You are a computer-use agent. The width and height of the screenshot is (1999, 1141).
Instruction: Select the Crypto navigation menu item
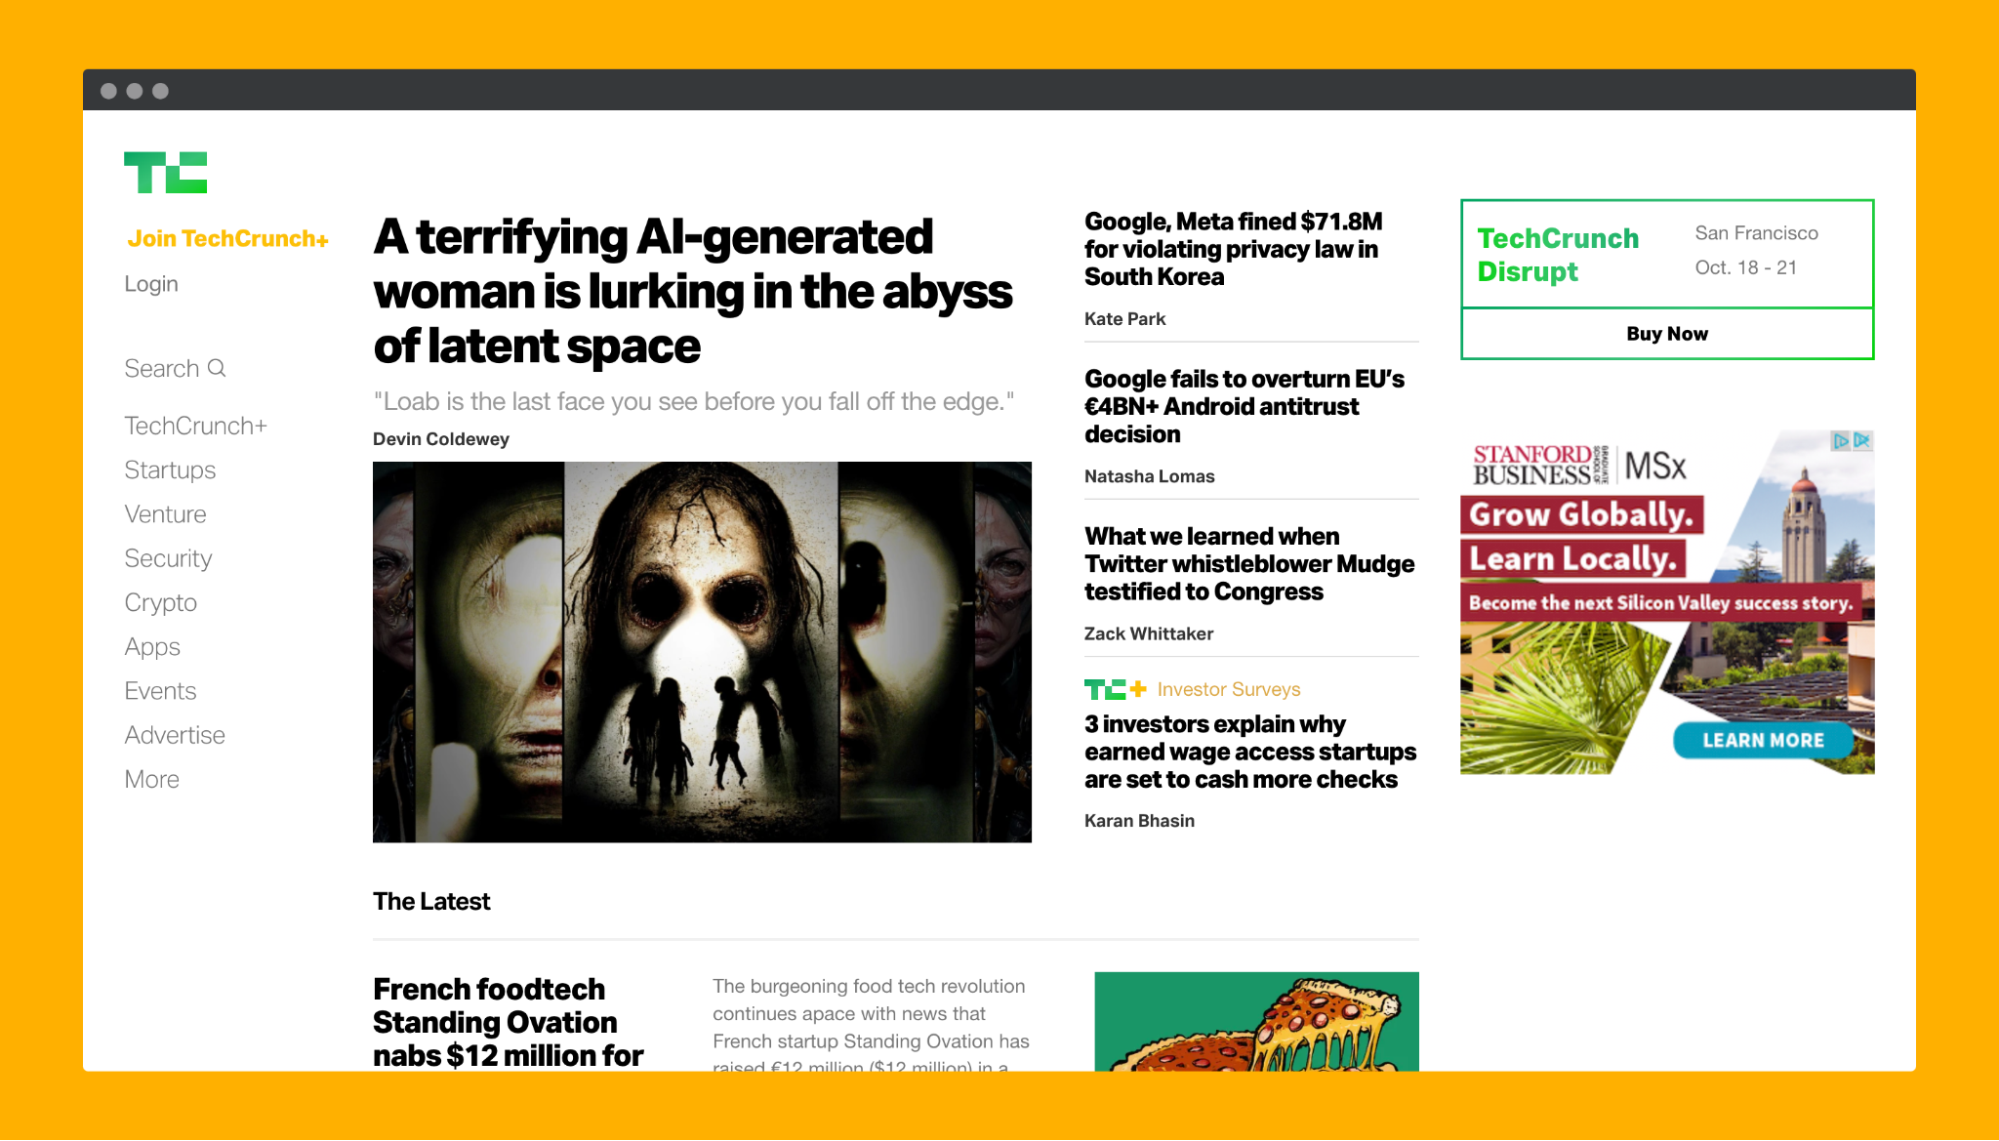coord(159,601)
